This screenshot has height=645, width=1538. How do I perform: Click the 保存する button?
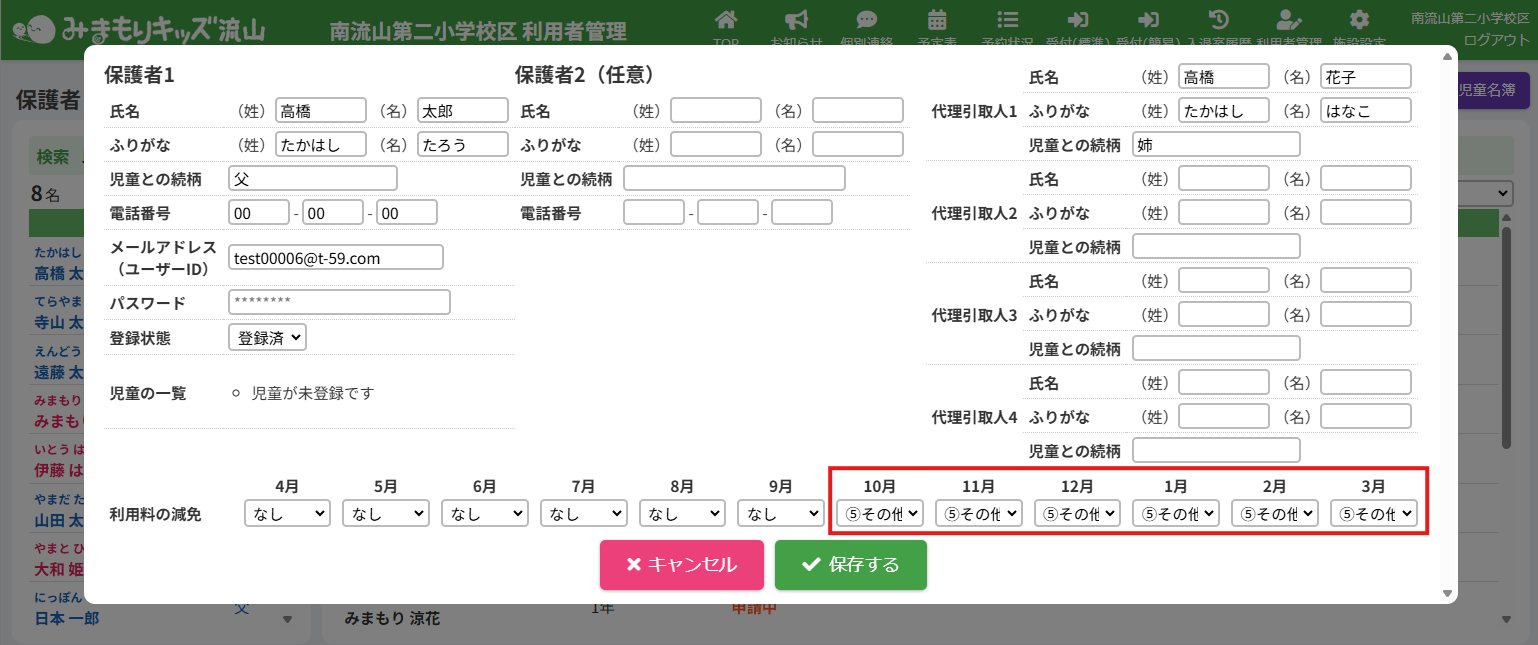point(850,565)
